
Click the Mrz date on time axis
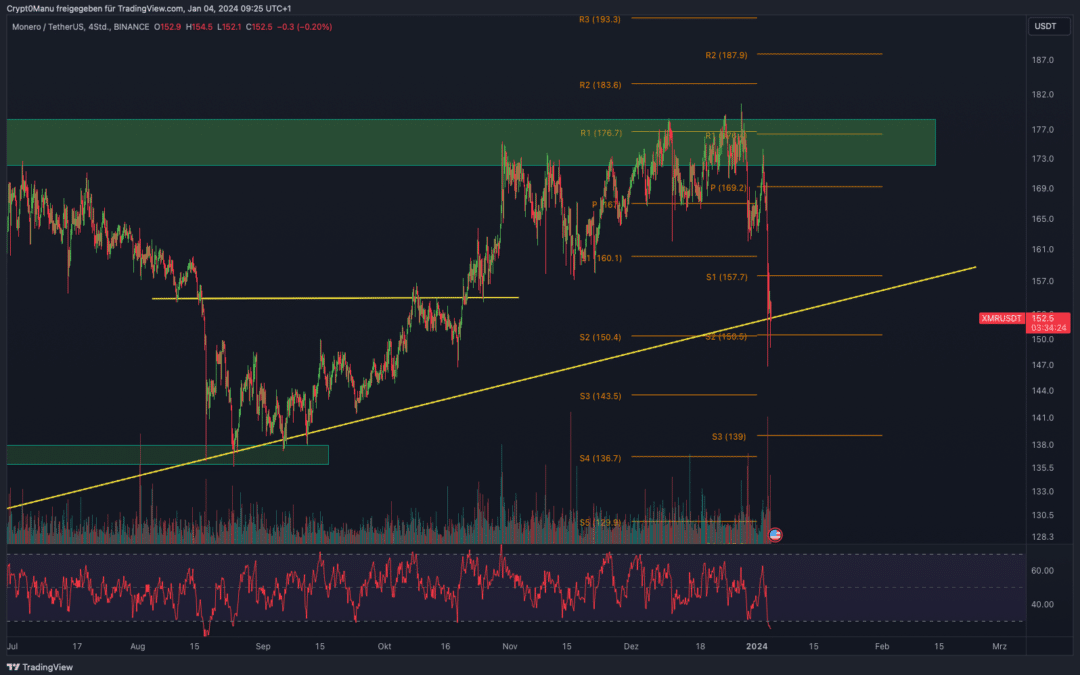[x=999, y=646]
